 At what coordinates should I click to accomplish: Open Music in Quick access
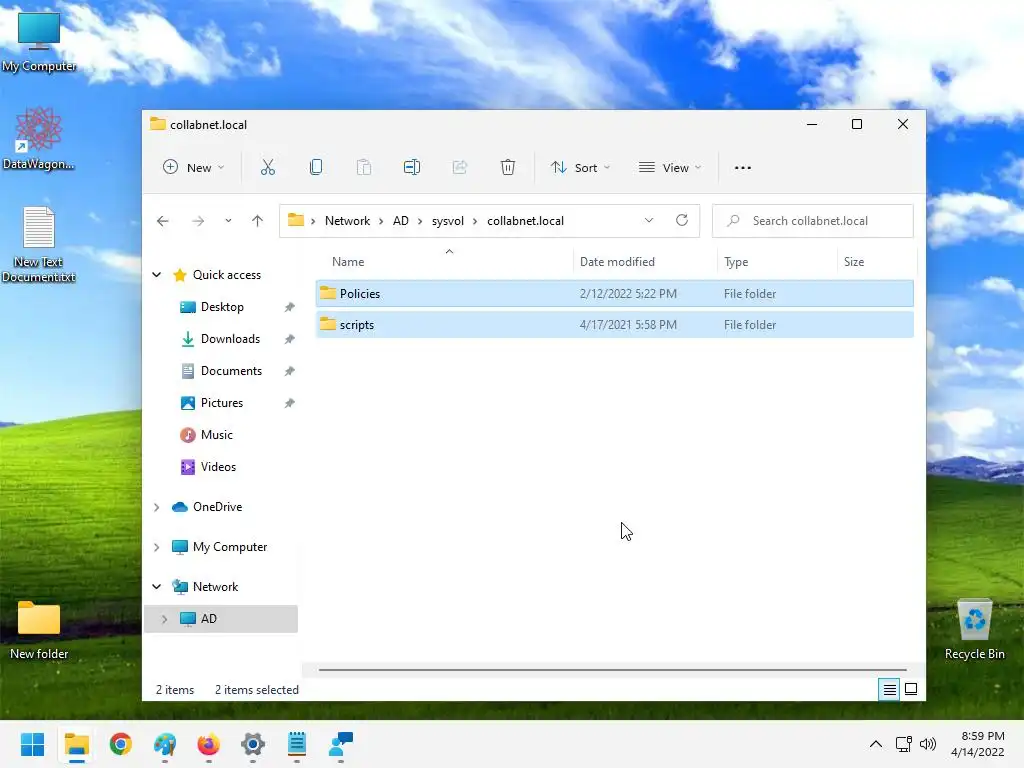216,435
